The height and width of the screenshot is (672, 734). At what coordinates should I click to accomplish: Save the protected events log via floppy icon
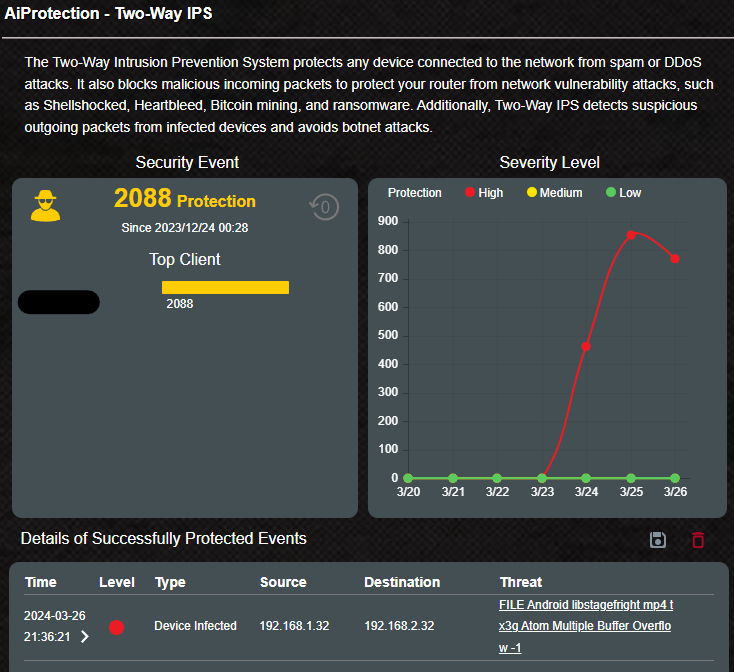point(658,540)
